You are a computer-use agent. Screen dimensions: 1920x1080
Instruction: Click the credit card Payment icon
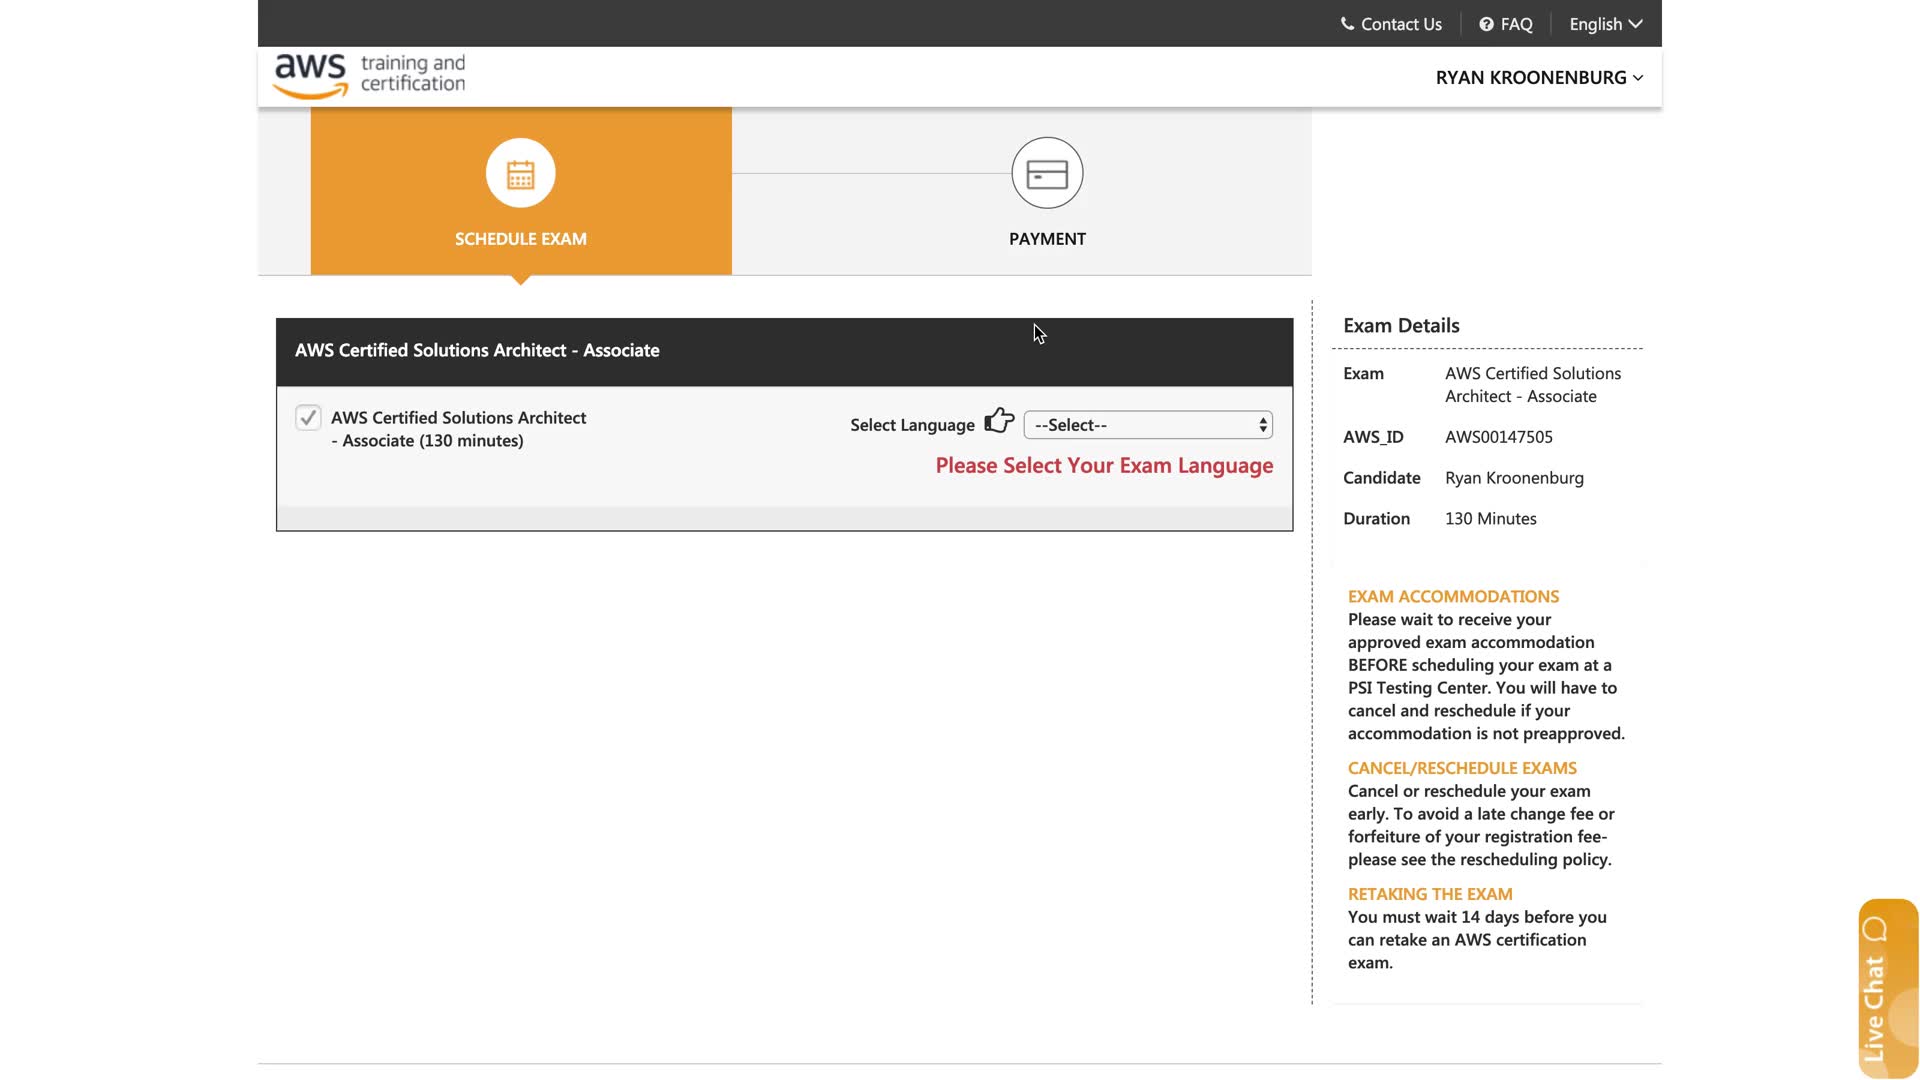tap(1047, 174)
